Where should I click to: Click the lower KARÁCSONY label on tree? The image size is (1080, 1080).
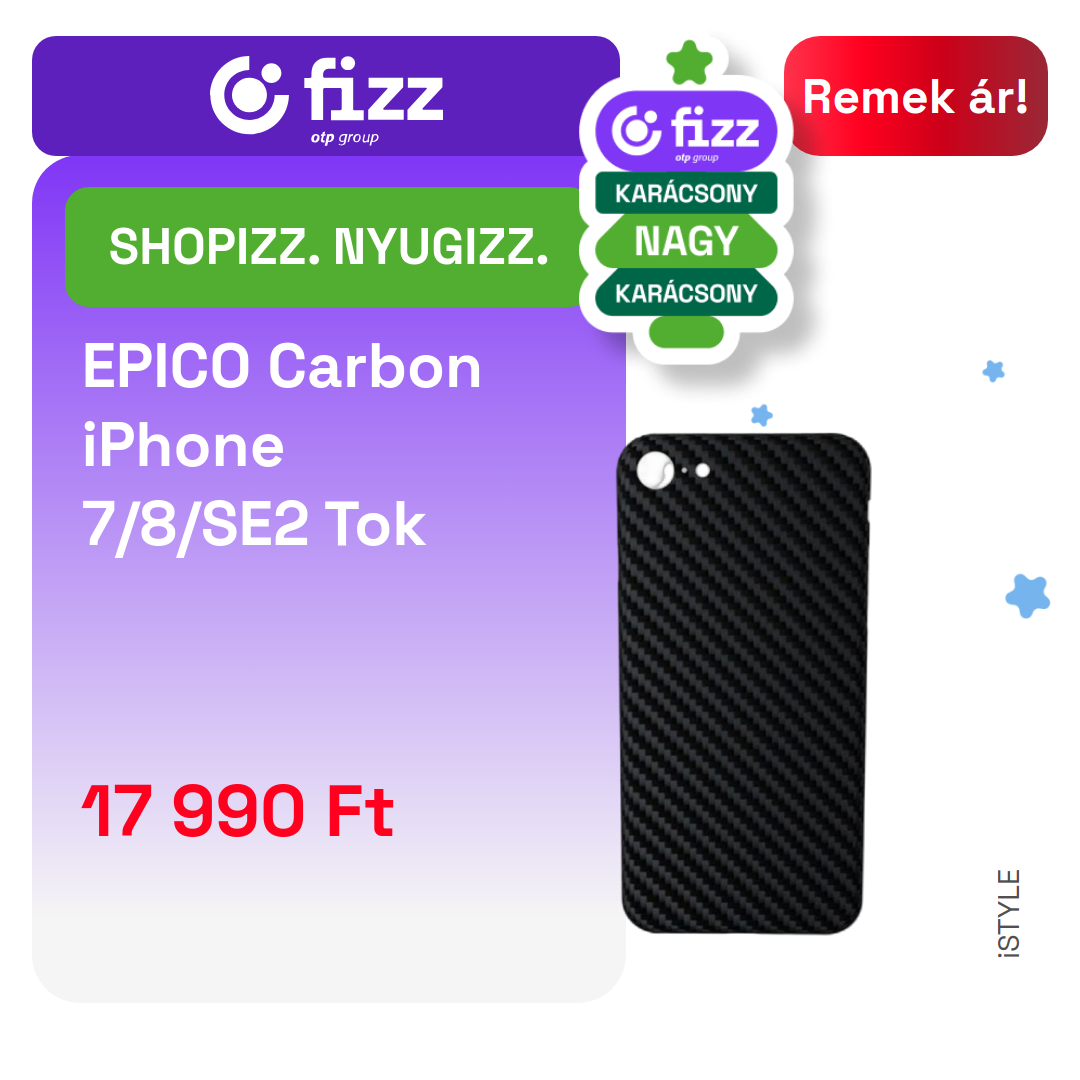(x=686, y=293)
